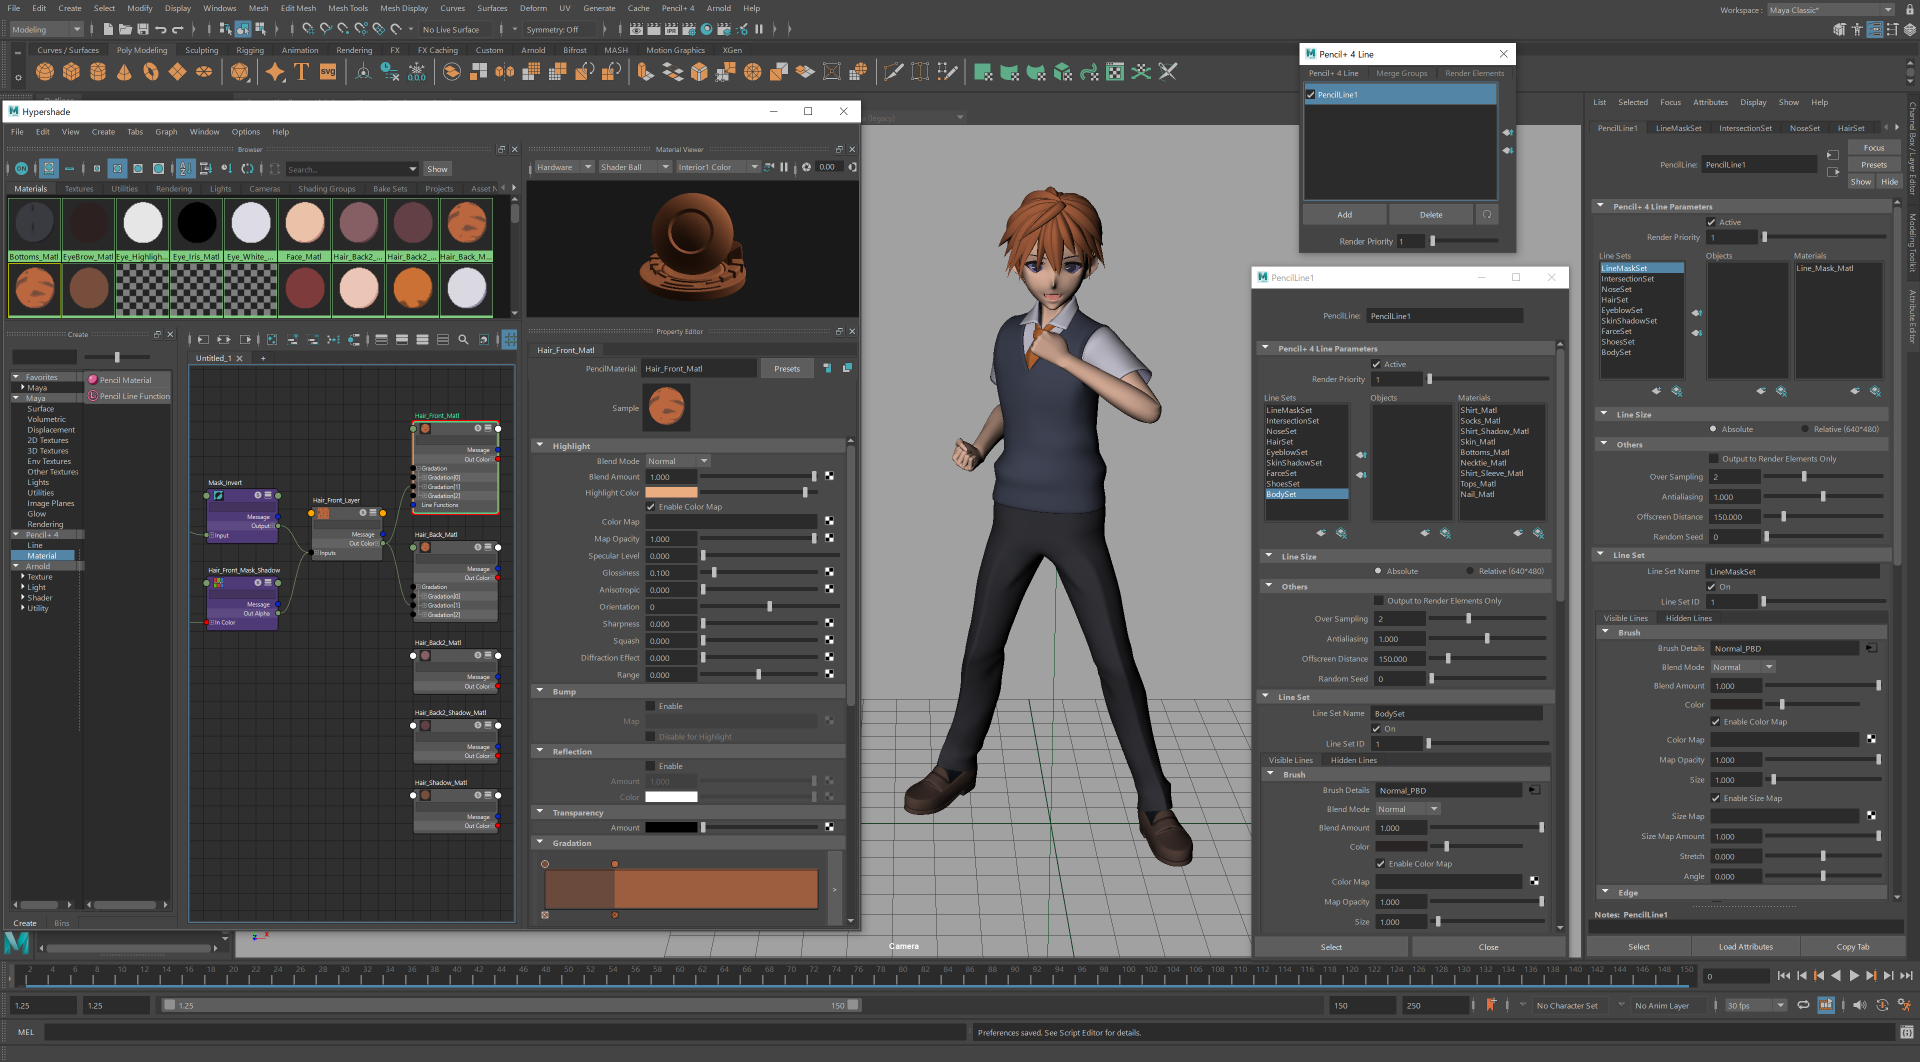Open a scene with the folder icon

click(x=125, y=29)
